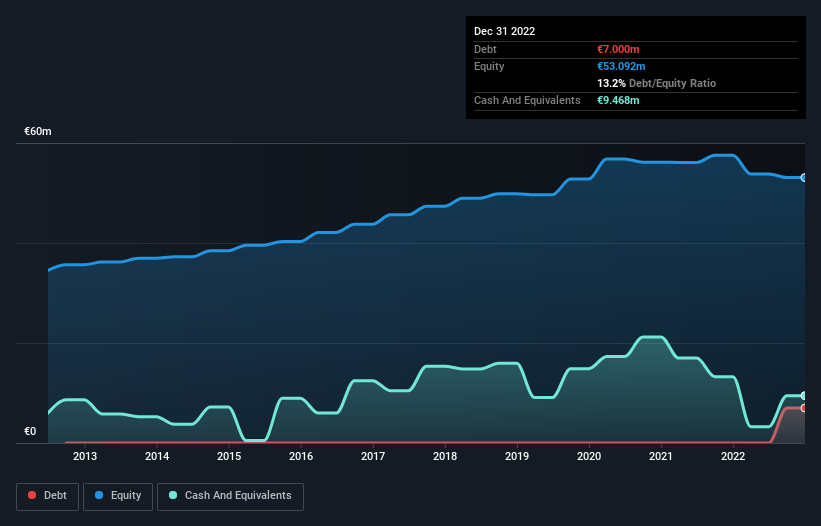Click the 2017 x-axis label
This screenshot has width=821, height=526.
[373, 456]
